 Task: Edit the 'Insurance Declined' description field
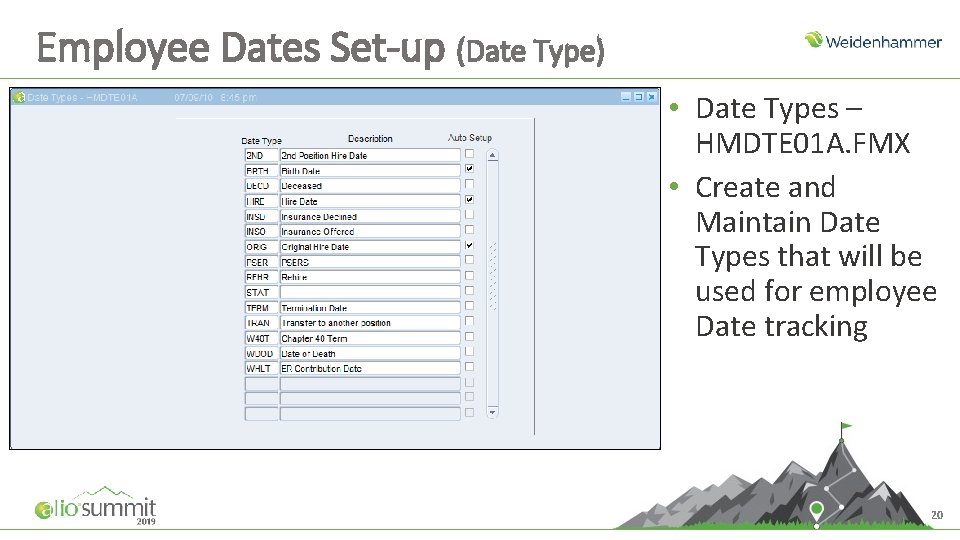(370, 216)
